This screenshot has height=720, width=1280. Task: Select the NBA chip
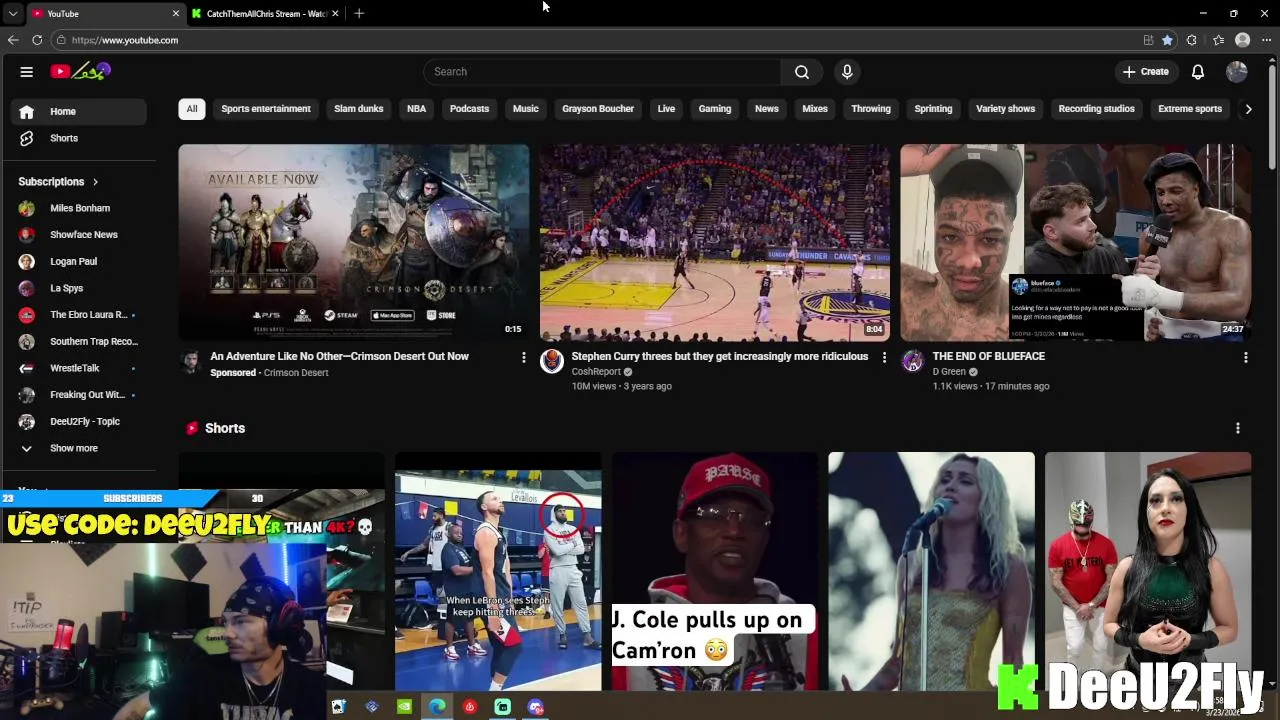pyautogui.click(x=416, y=109)
